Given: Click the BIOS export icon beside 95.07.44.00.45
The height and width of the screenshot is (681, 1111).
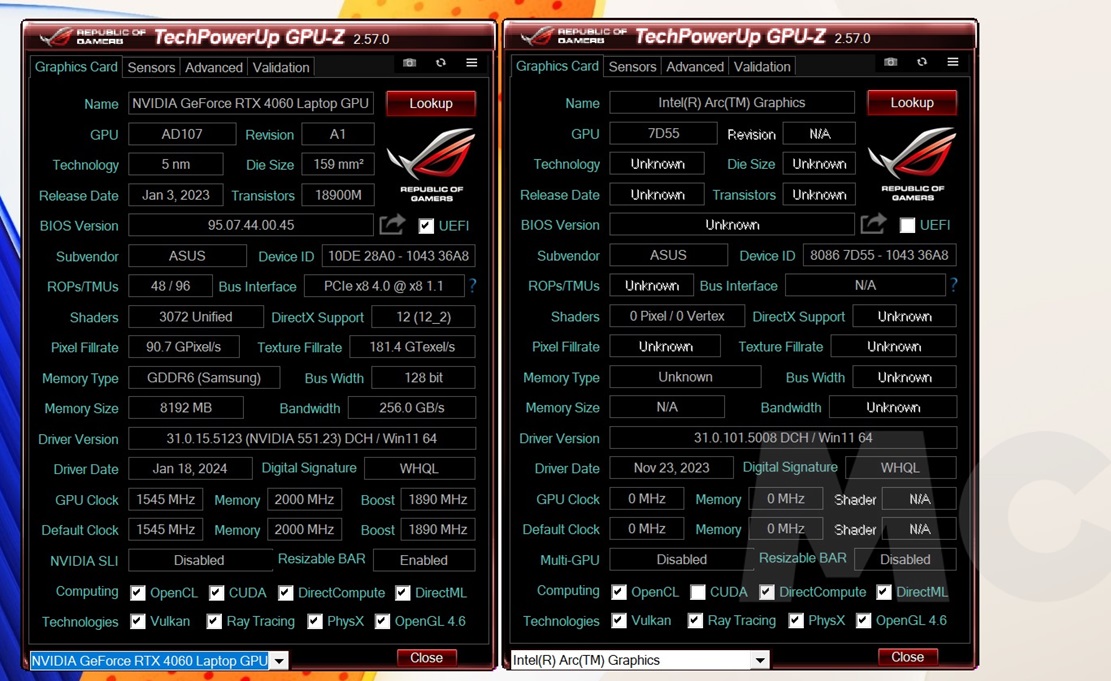Looking at the screenshot, I should click(392, 225).
